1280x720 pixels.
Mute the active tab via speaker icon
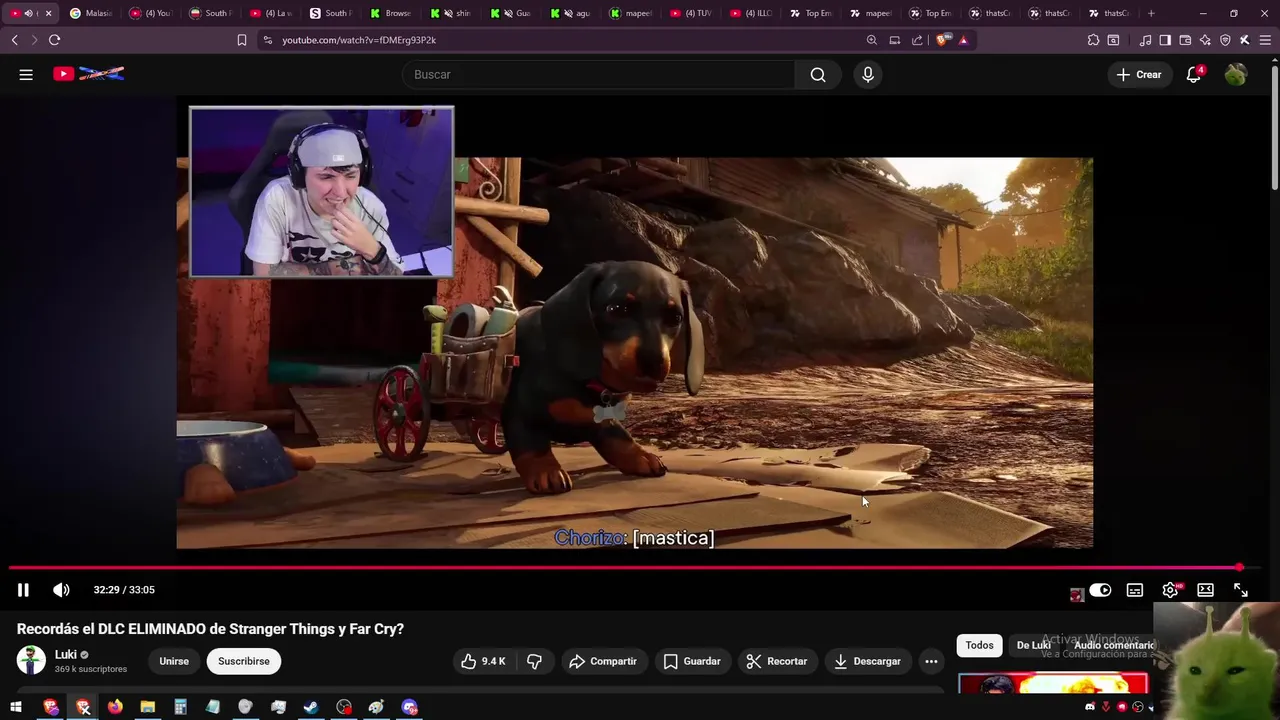pos(28,13)
